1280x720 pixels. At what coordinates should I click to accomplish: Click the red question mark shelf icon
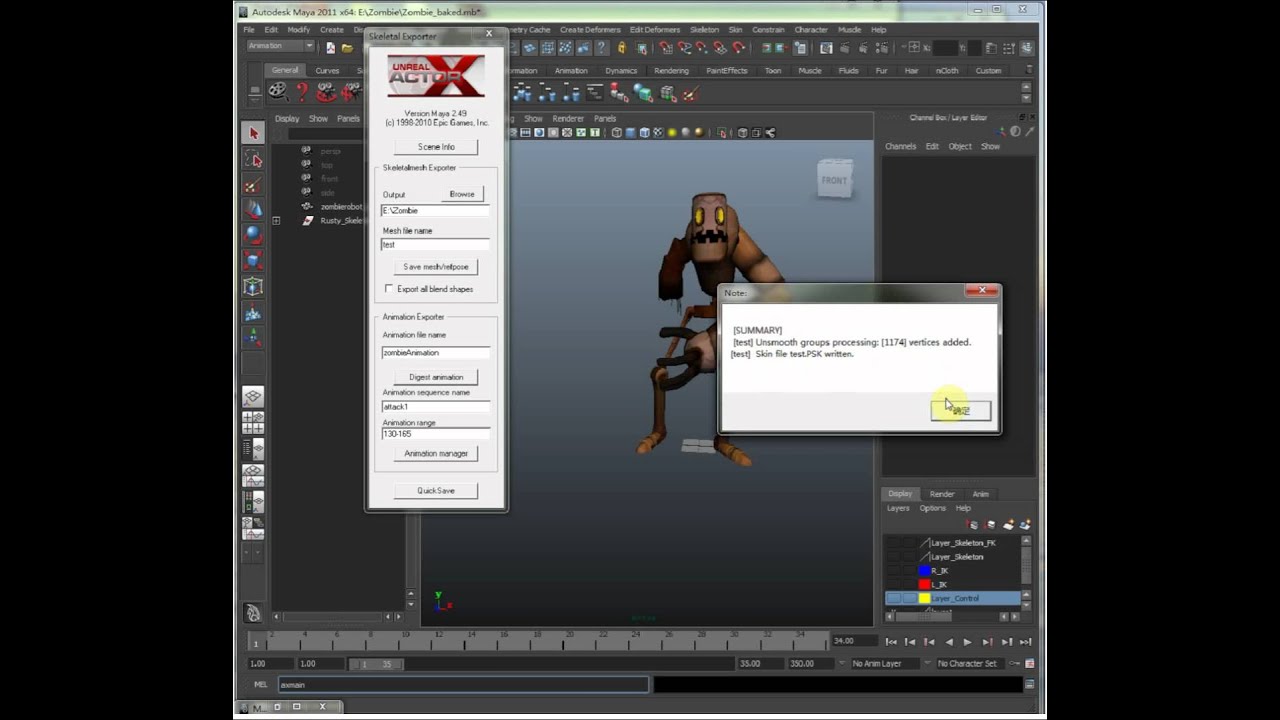pos(301,92)
